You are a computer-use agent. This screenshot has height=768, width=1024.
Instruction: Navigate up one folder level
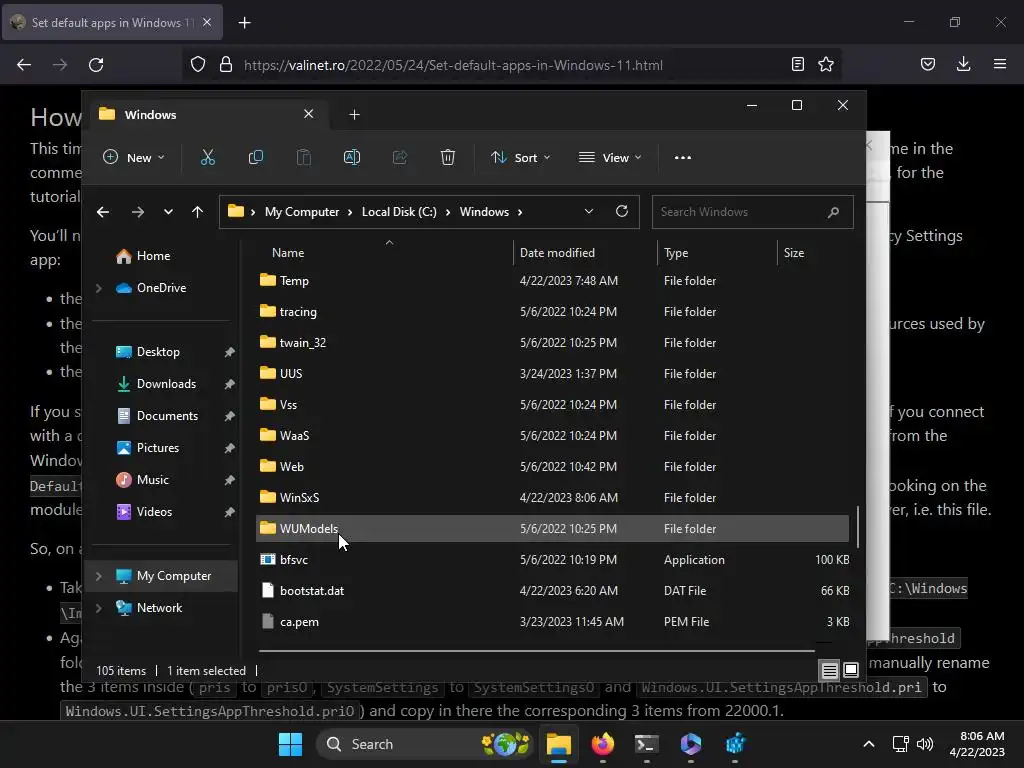pyautogui.click(x=197, y=212)
